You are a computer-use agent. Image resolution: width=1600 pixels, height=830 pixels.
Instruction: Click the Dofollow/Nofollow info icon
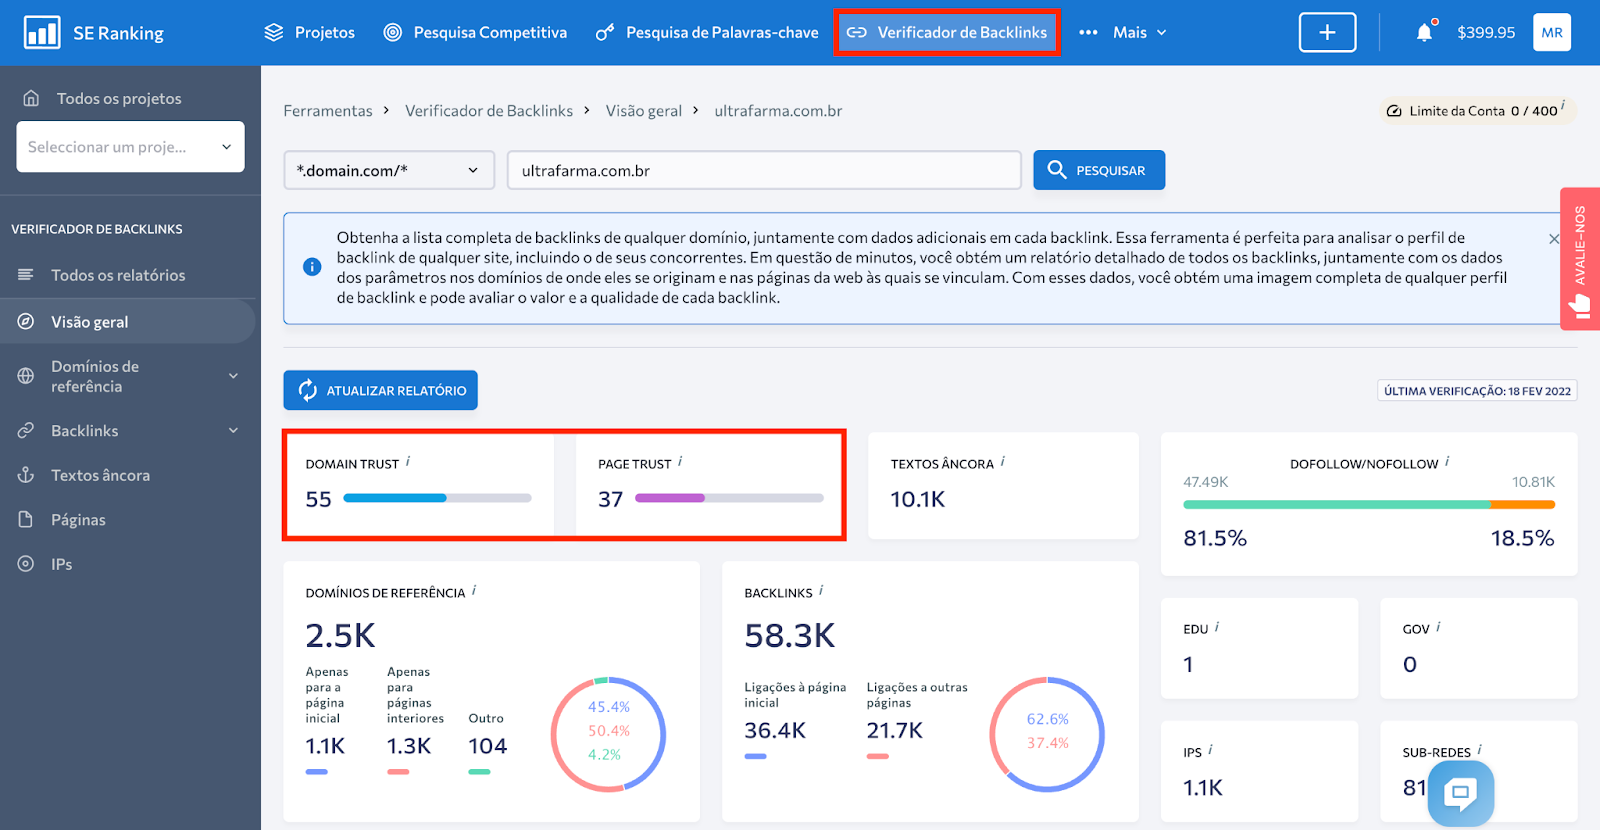pyautogui.click(x=1447, y=461)
